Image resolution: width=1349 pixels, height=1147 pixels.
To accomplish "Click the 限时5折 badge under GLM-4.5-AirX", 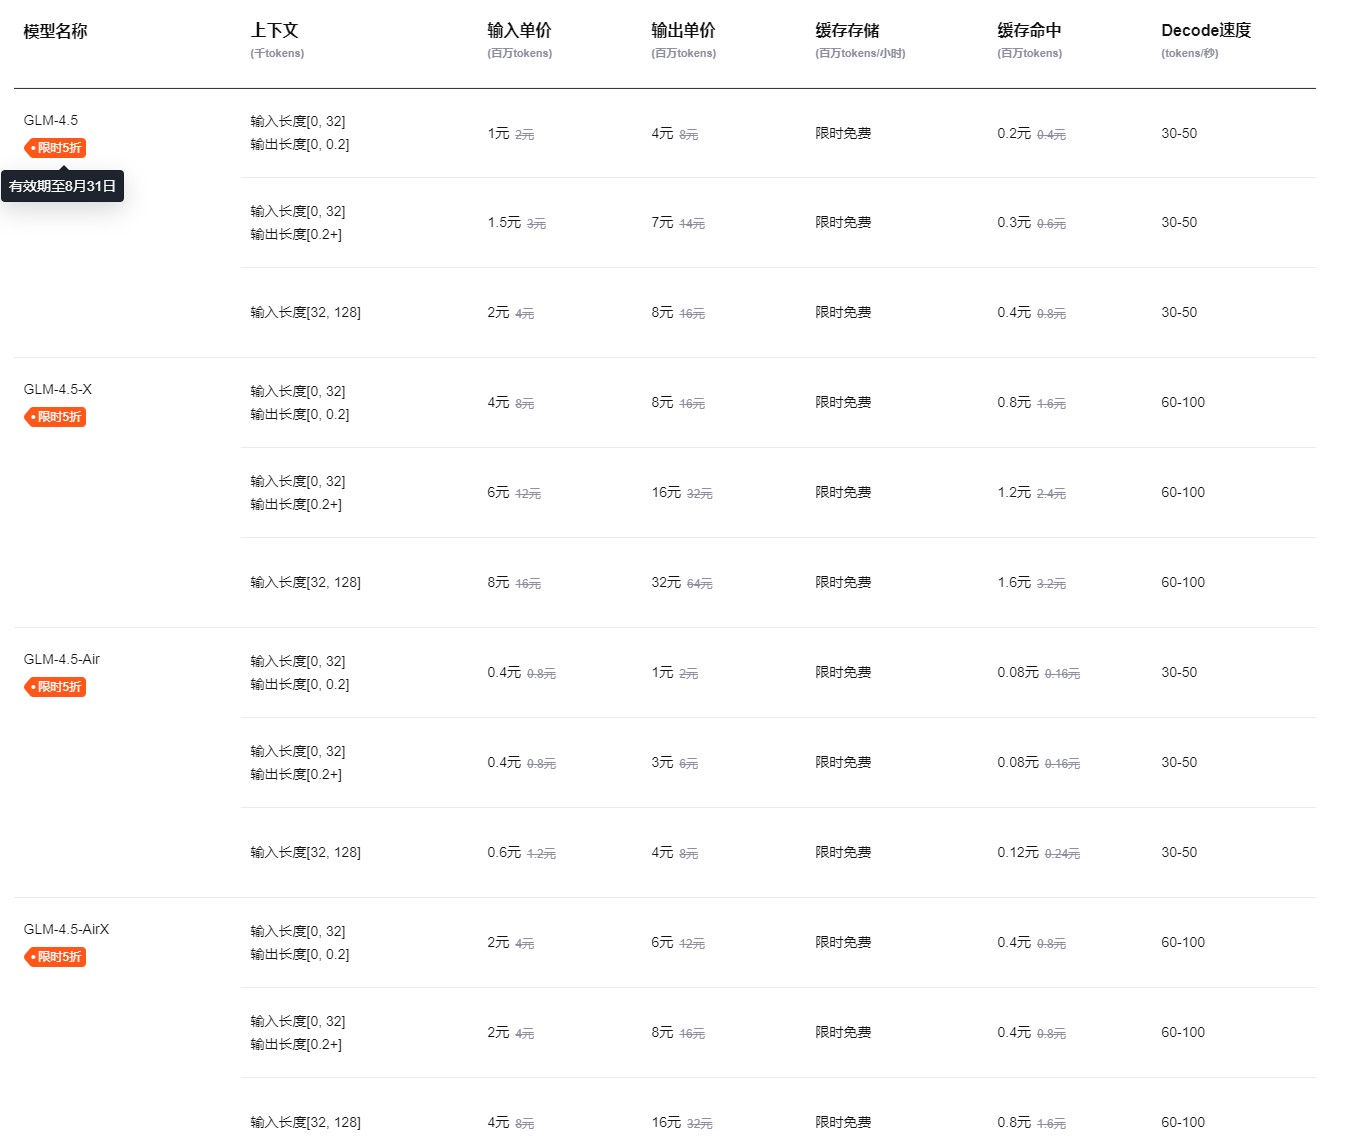I will click(55, 957).
